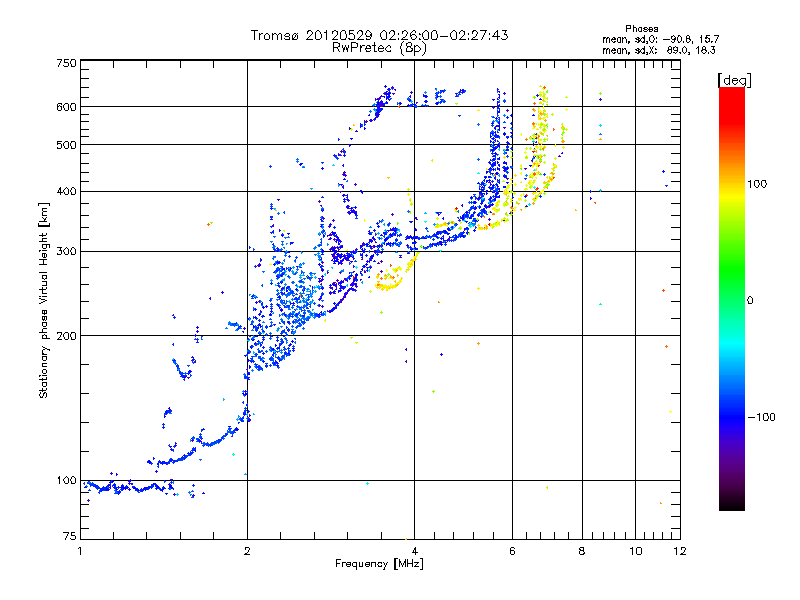Click the 'mean, sd,X: 89.0, 18.3' line
Screen dimensions: 800x600
point(658,50)
